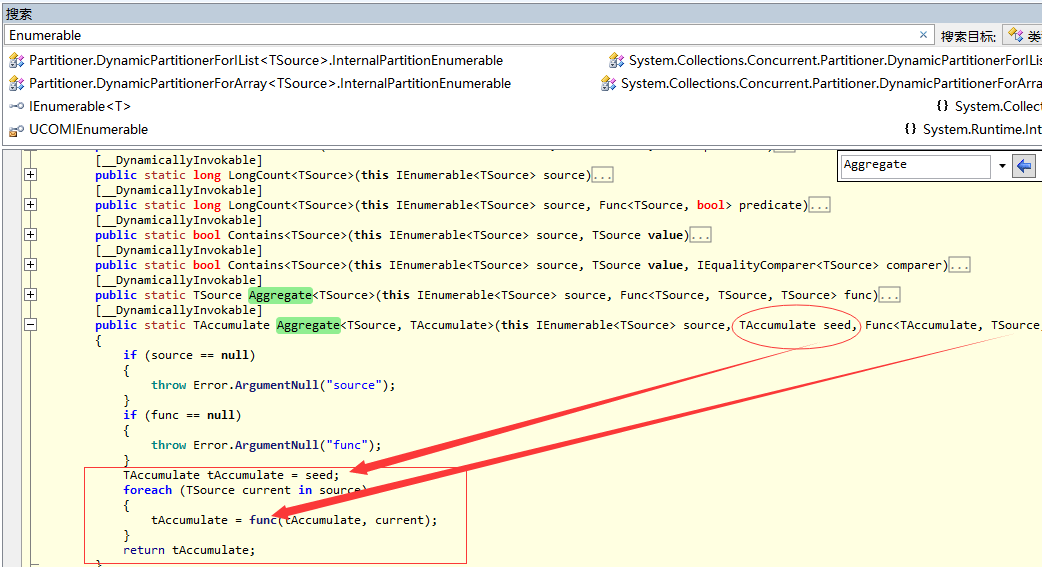The width and height of the screenshot is (1042, 567).
Task: Click ellipsis box after Contains comparer signature
Action: pos(960,265)
